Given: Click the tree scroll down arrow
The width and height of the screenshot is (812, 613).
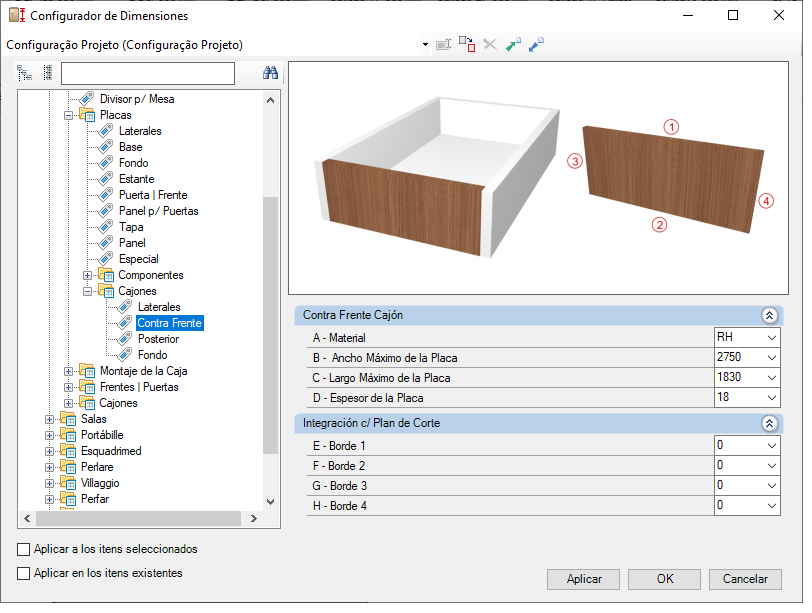Looking at the screenshot, I should point(270,502).
